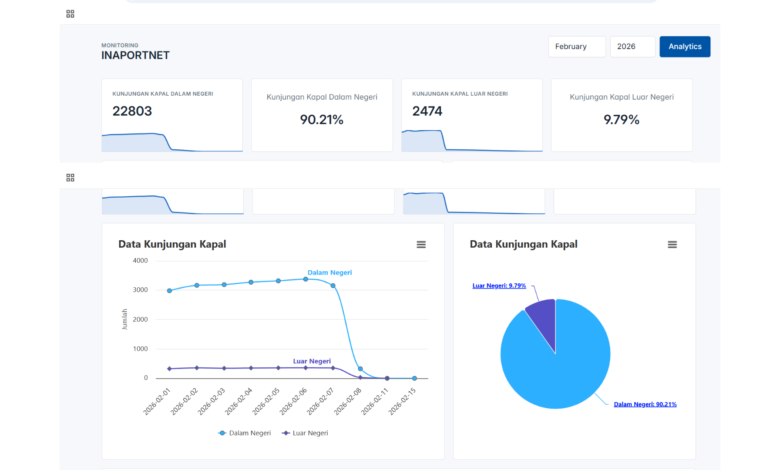This screenshot has height=470, width=780.
Task: Click Dalam Negeri data point on 2026-02-01
Action: coord(169,291)
